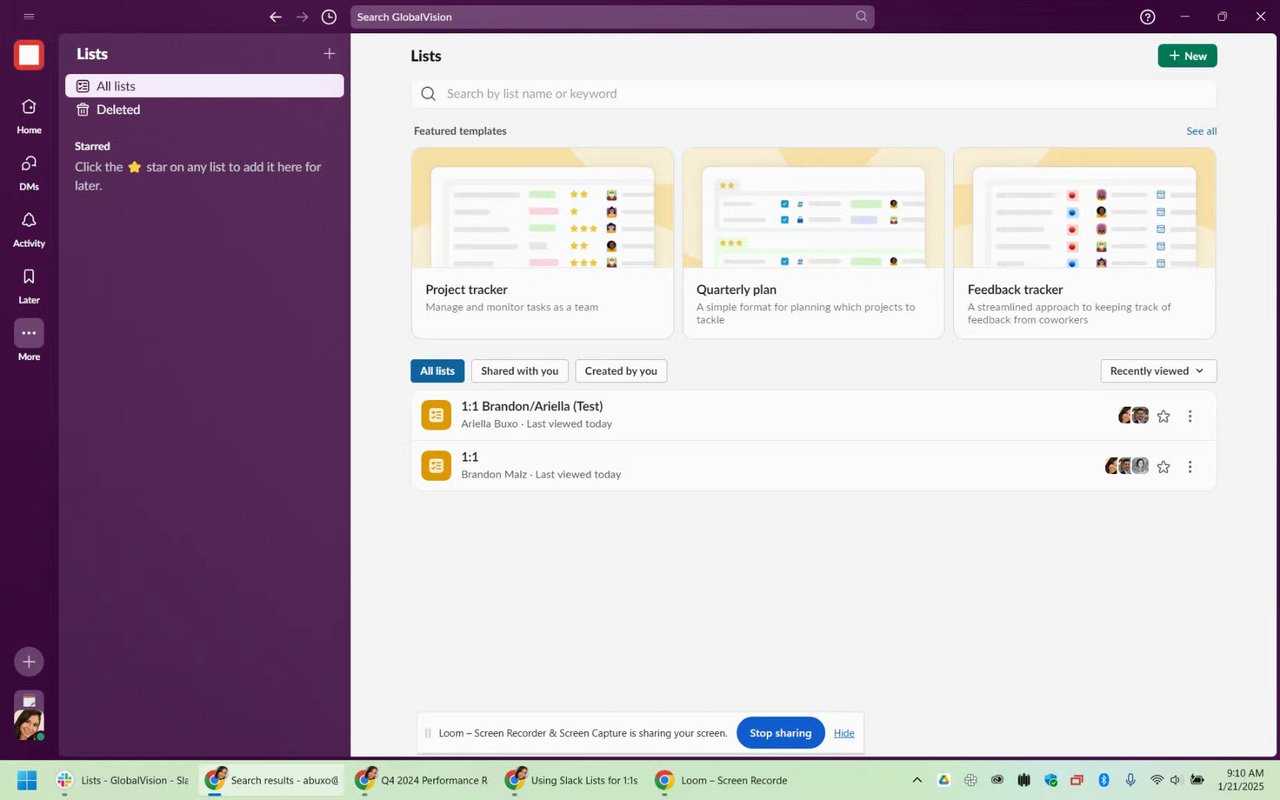Screen dimensions: 1280x800
Task: Open the Home sidebar icon
Action: 29,107
